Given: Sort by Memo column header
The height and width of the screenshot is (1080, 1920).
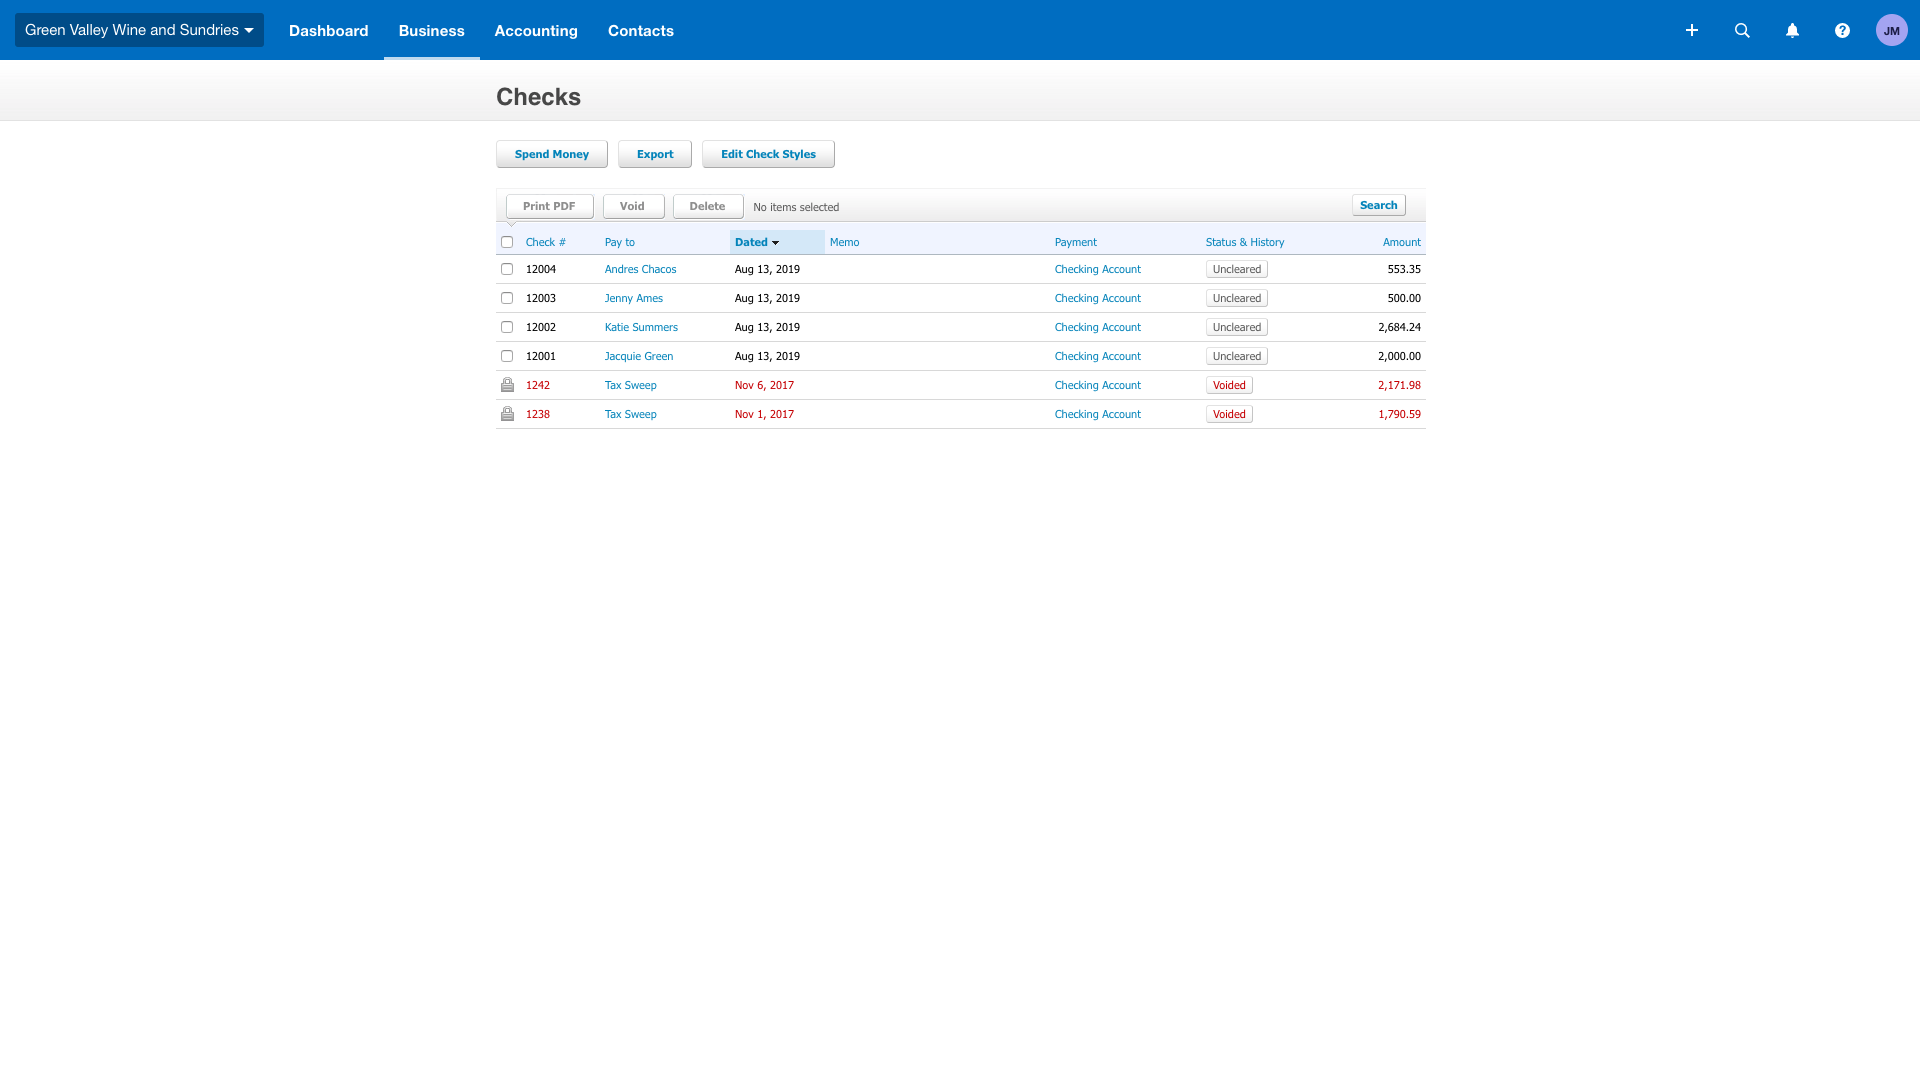Looking at the screenshot, I should [845, 242].
